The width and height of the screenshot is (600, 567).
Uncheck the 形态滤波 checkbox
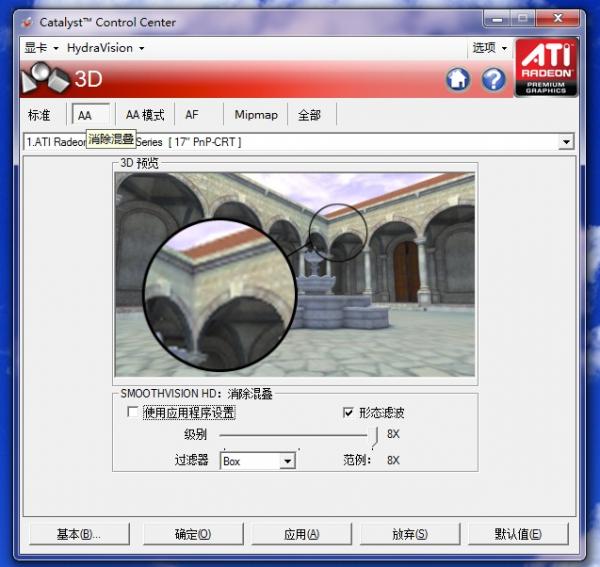pos(348,412)
